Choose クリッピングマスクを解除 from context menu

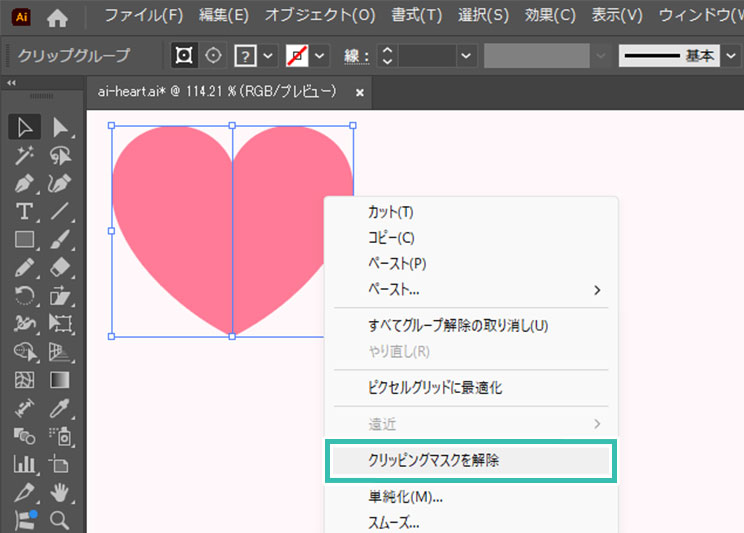(433, 461)
